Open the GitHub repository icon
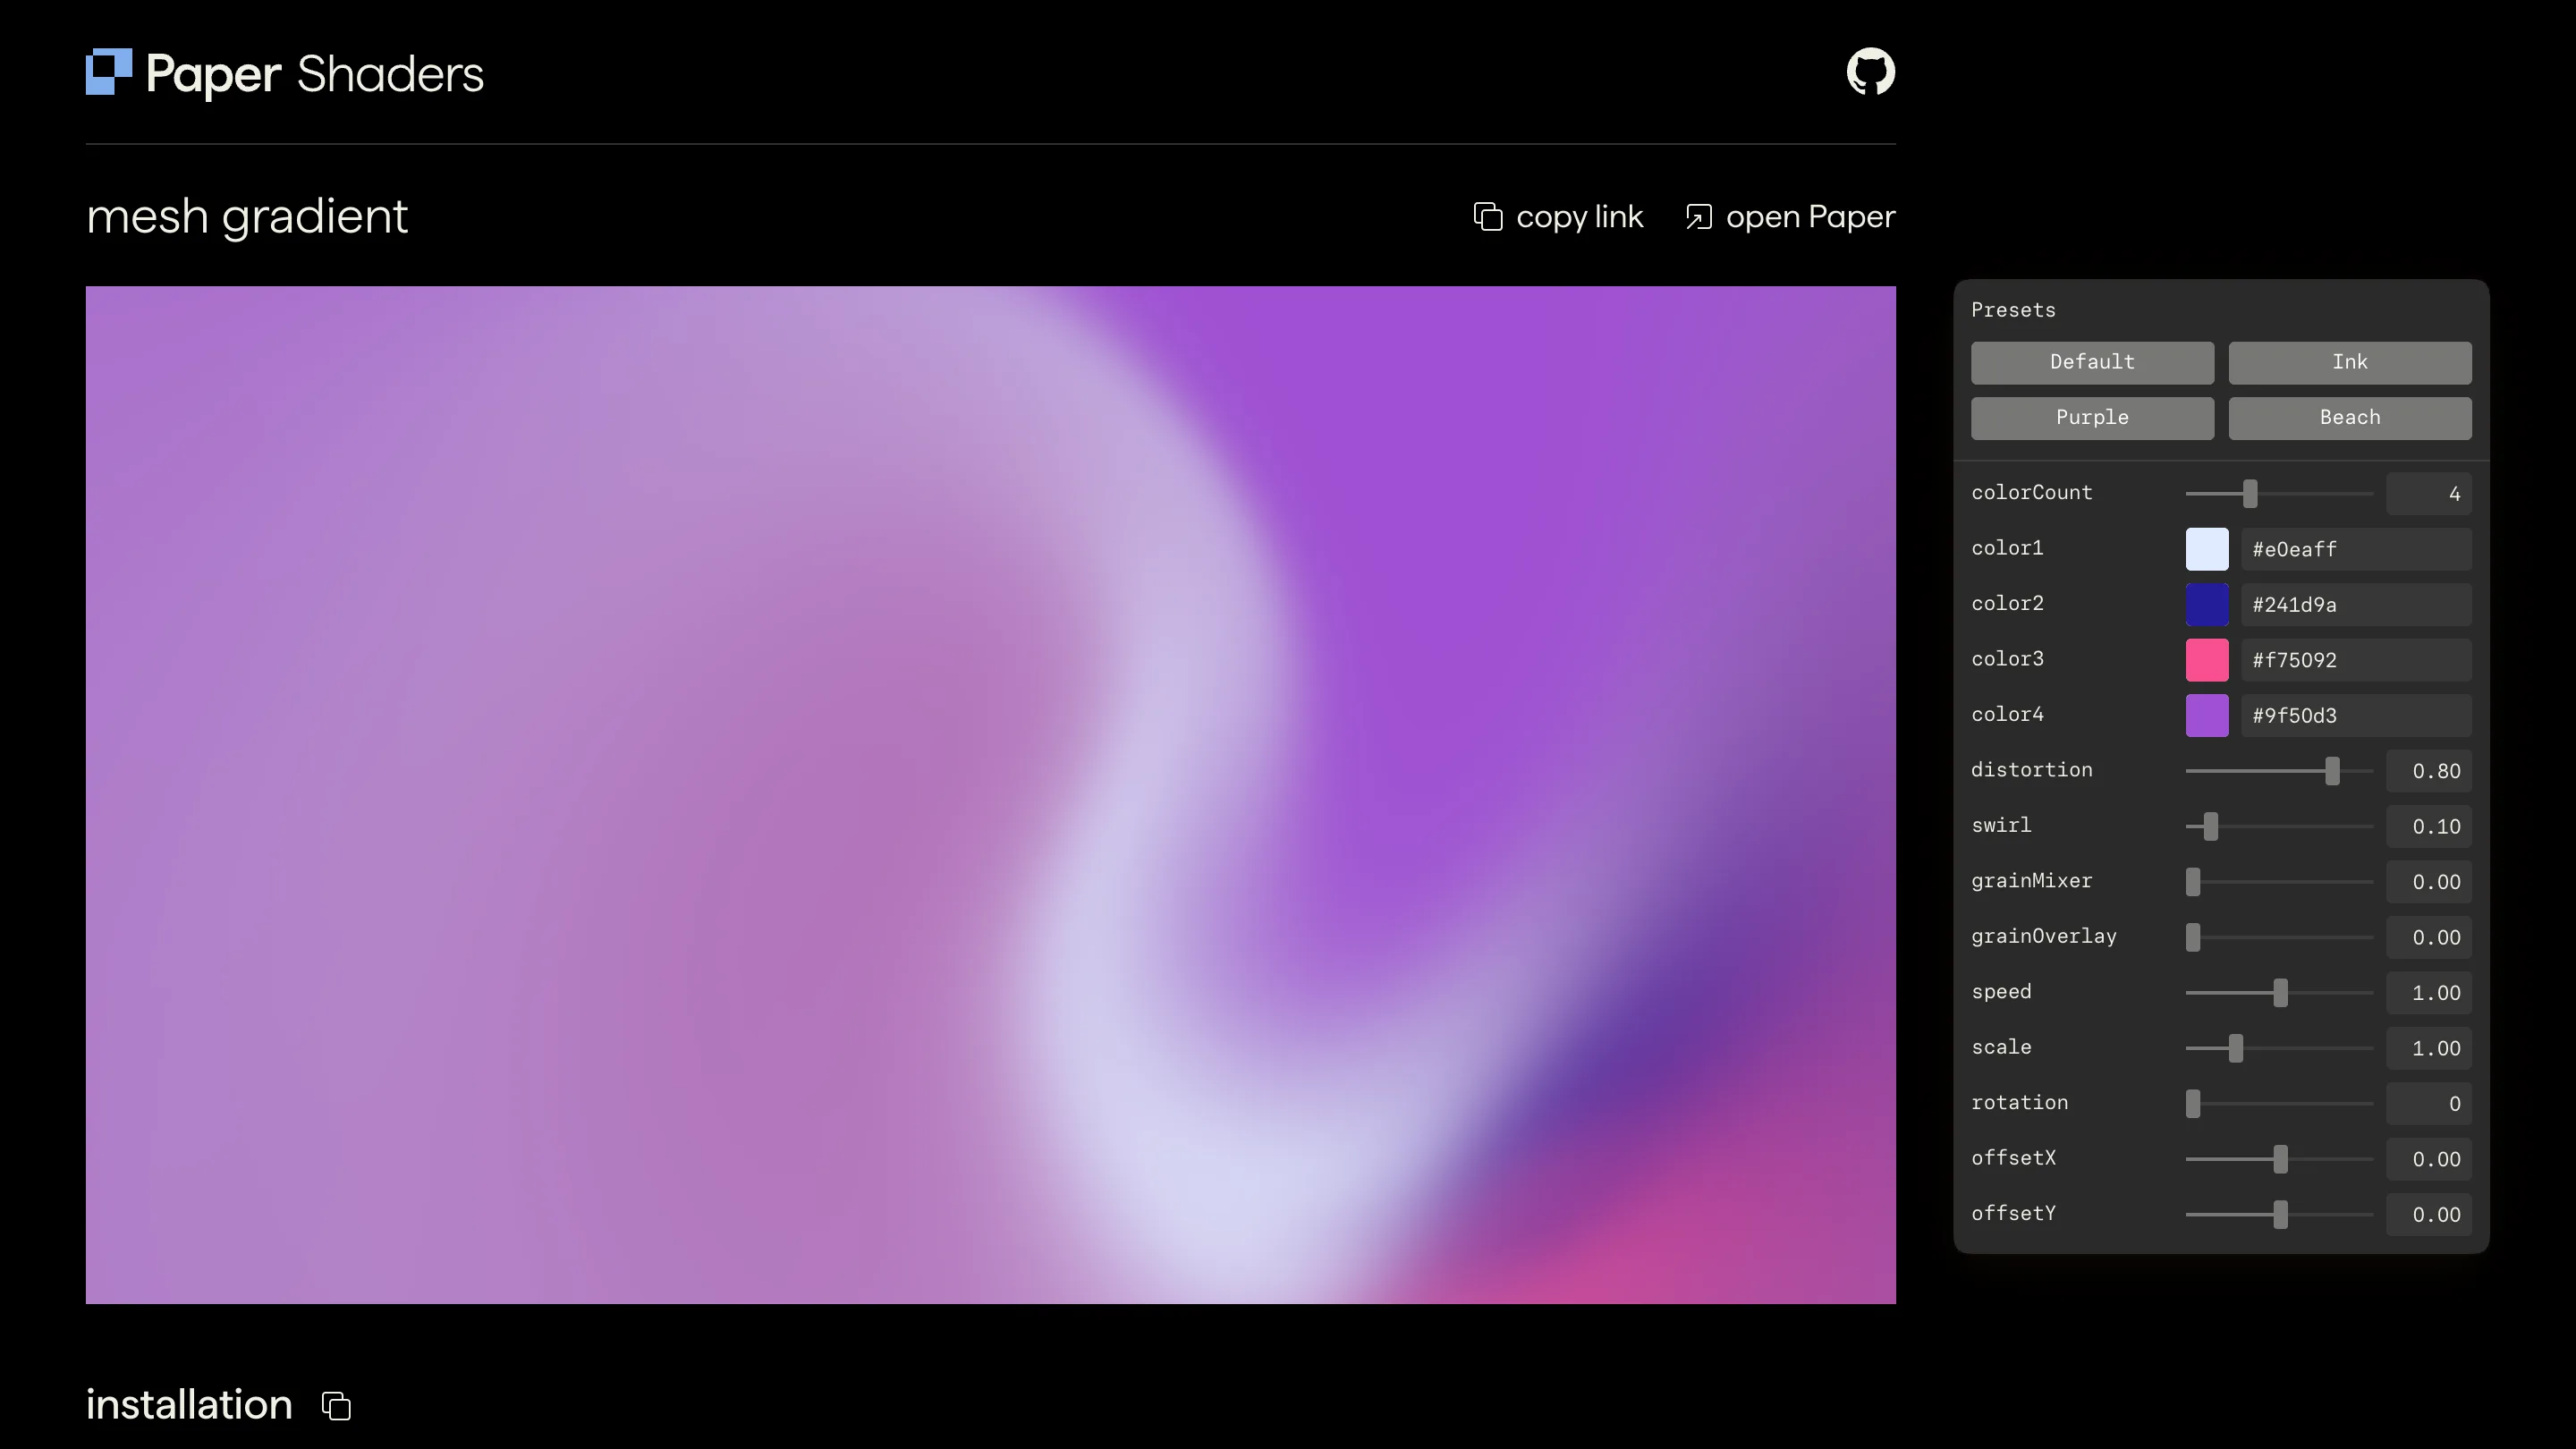Screen dimensions: 2576x1449 [1870, 72]
